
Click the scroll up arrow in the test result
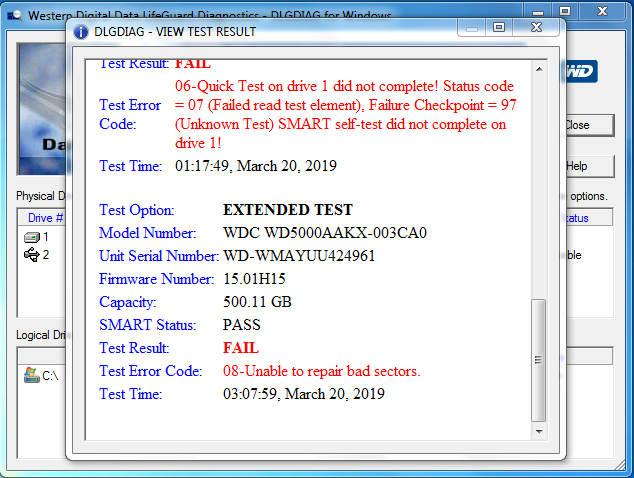click(539, 69)
